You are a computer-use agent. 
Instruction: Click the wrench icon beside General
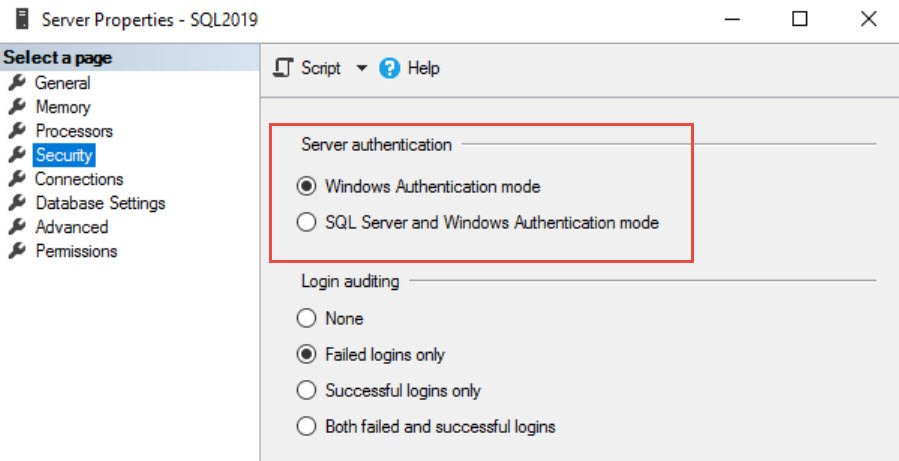pos(17,83)
